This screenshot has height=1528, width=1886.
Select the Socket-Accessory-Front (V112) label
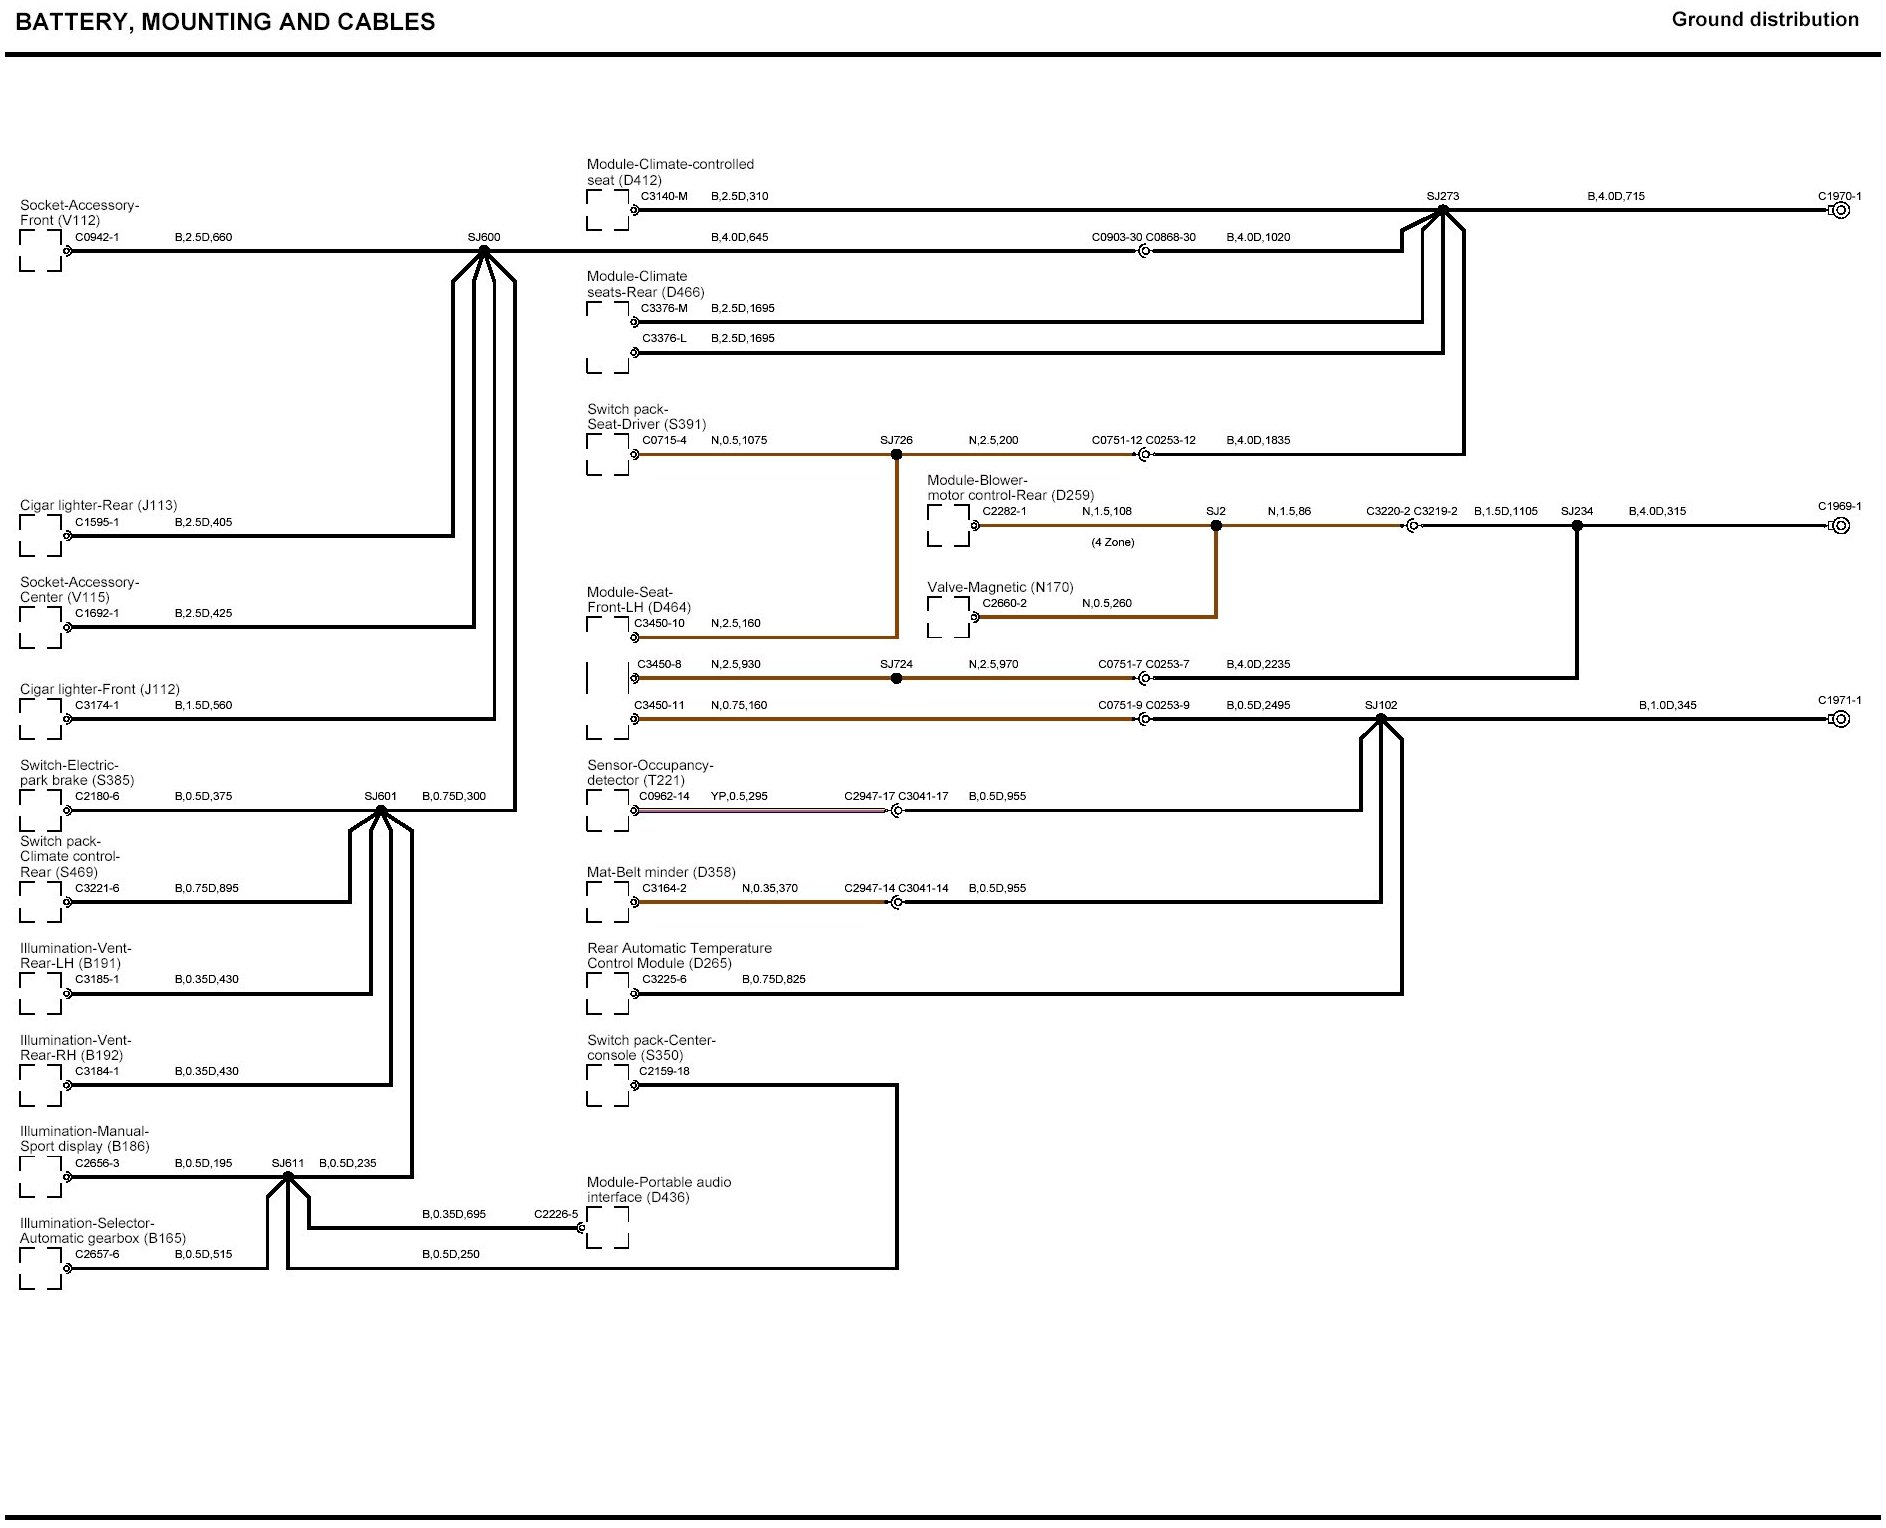(79, 213)
